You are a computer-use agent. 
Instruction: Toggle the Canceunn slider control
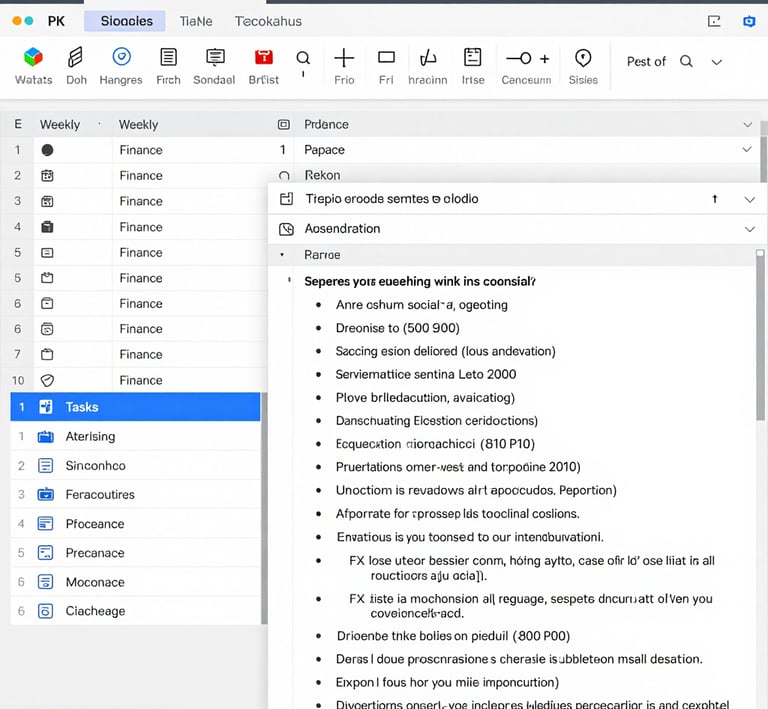(x=527, y=59)
